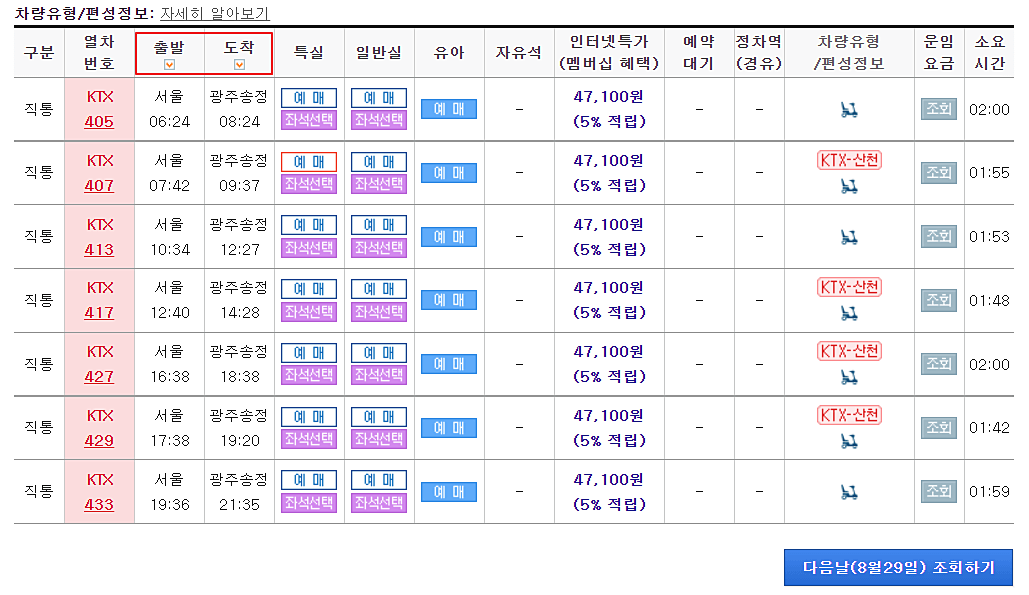Book 일반실 on the 12:40 train
The height and width of the screenshot is (595, 1029).
pos(379,289)
